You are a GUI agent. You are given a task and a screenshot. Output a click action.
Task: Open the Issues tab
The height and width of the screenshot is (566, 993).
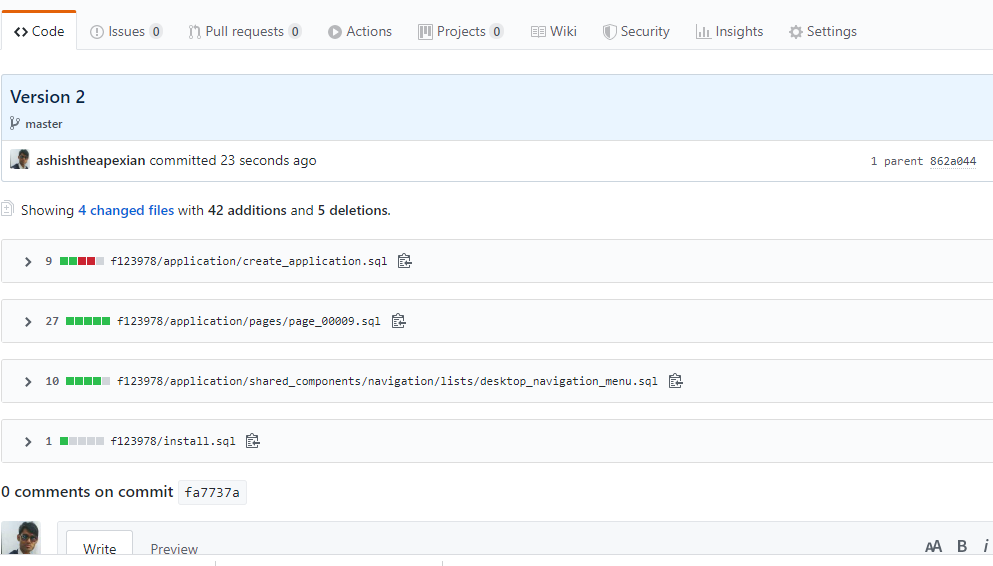(126, 32)
